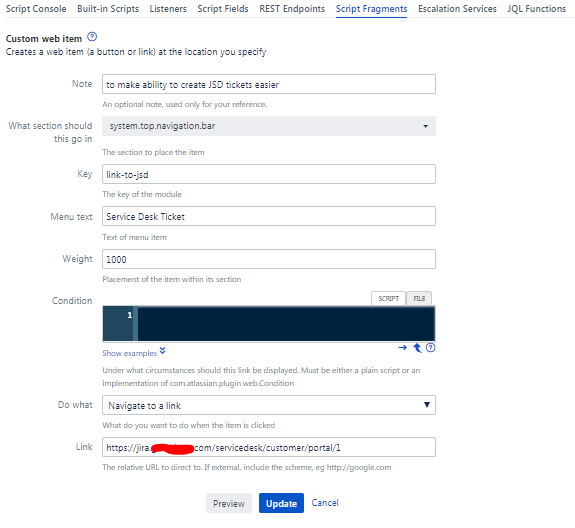Viewport: 575px width, 528px height.
Task: Select the FILE tab of the condition editor
Action: click(419, 298)
